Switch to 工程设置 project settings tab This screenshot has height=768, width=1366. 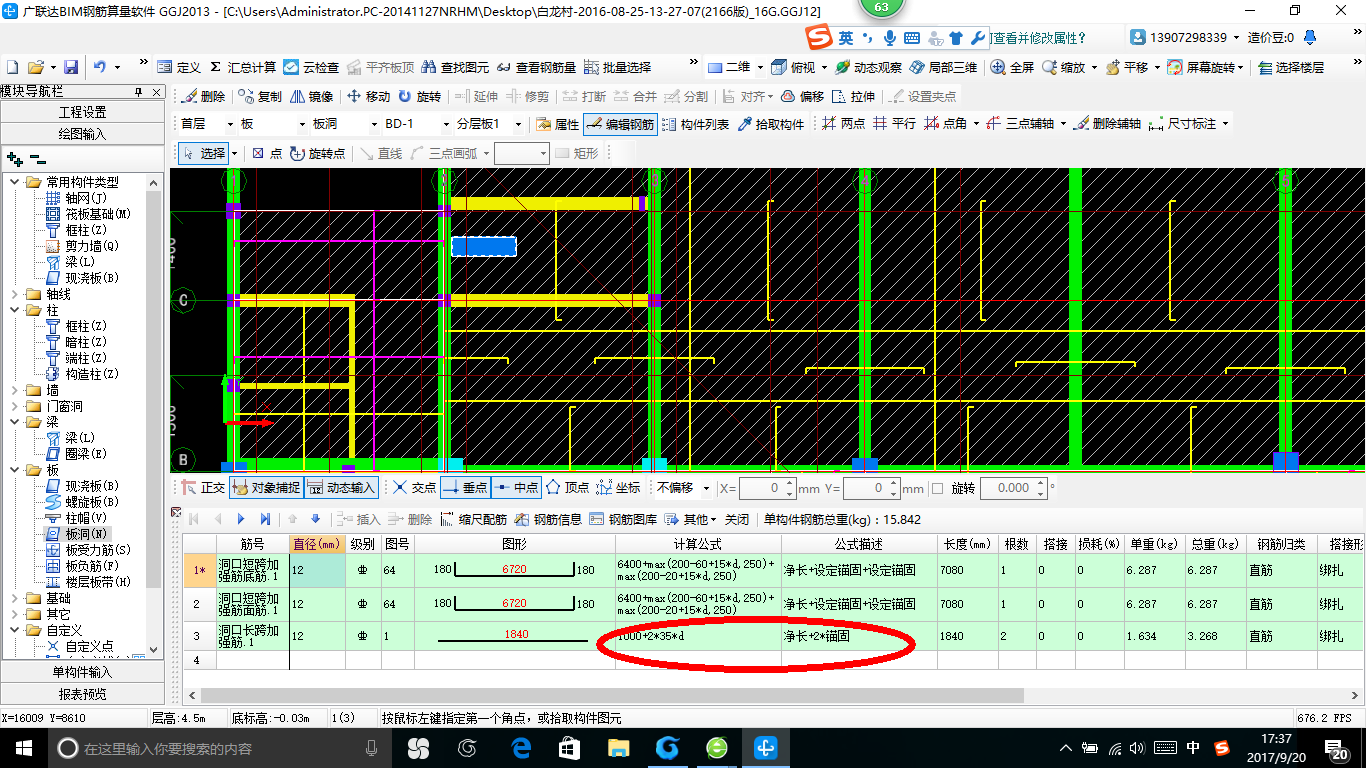tap(82, 112)
